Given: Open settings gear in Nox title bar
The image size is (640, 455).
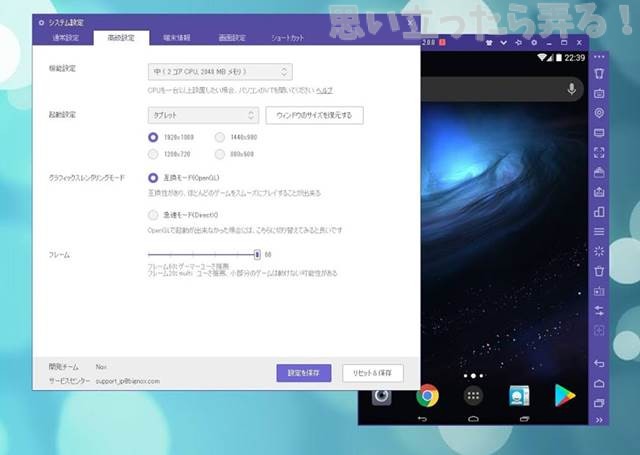Looking at the screenshot, I should click(534, 42).
